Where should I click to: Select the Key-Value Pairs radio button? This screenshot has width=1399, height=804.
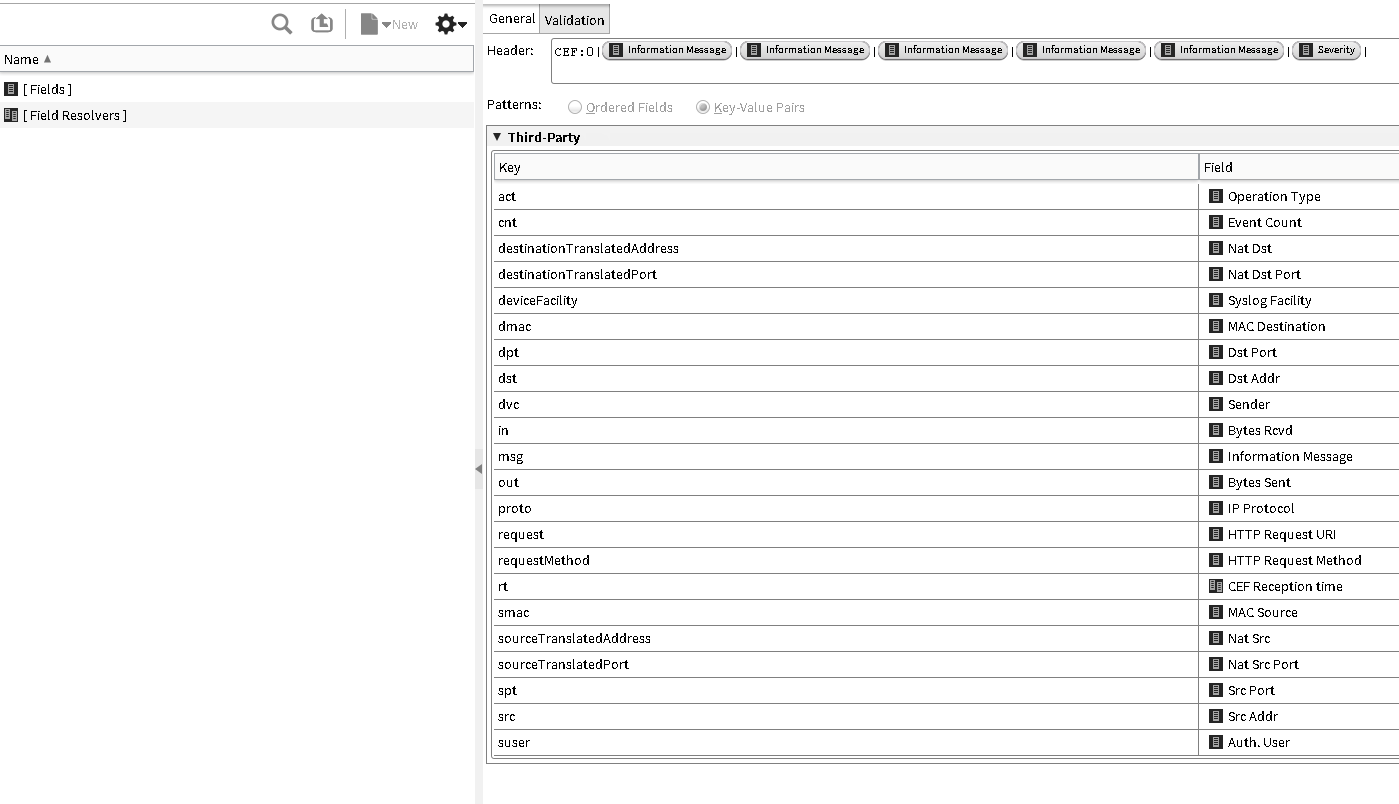pos(705,105)
